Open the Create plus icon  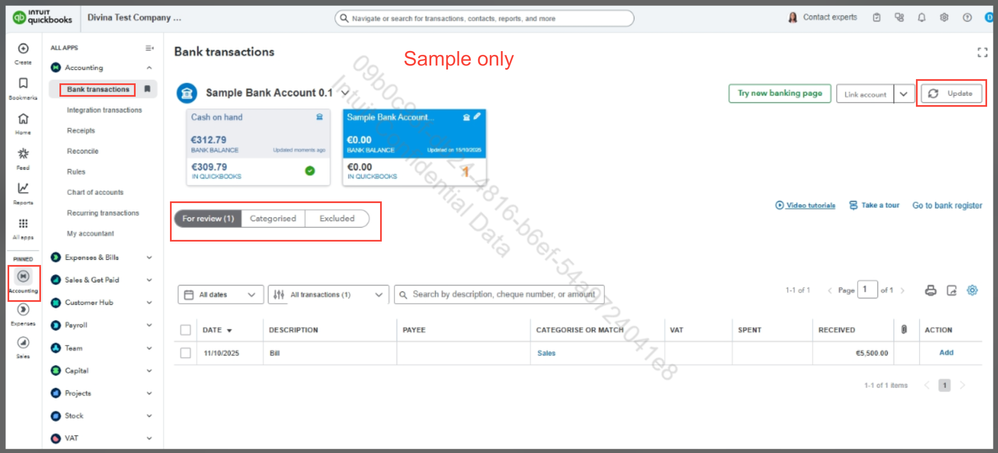[23, 48]
